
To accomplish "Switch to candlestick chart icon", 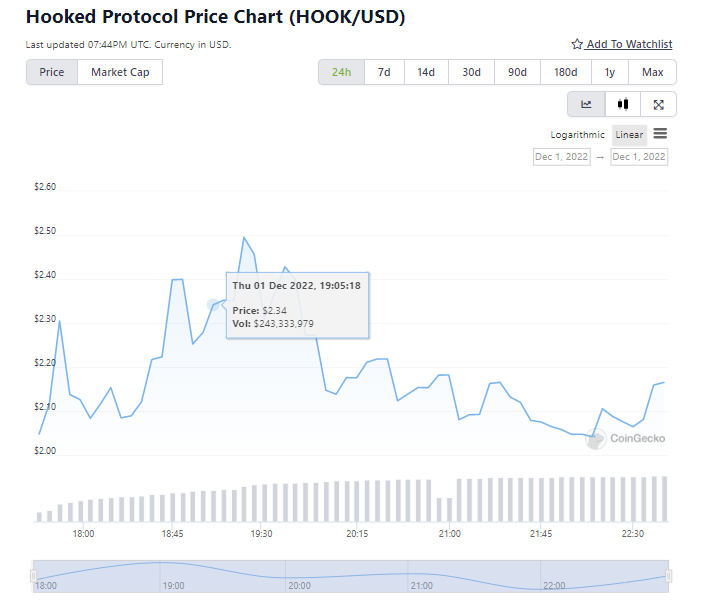I will 623,104.
